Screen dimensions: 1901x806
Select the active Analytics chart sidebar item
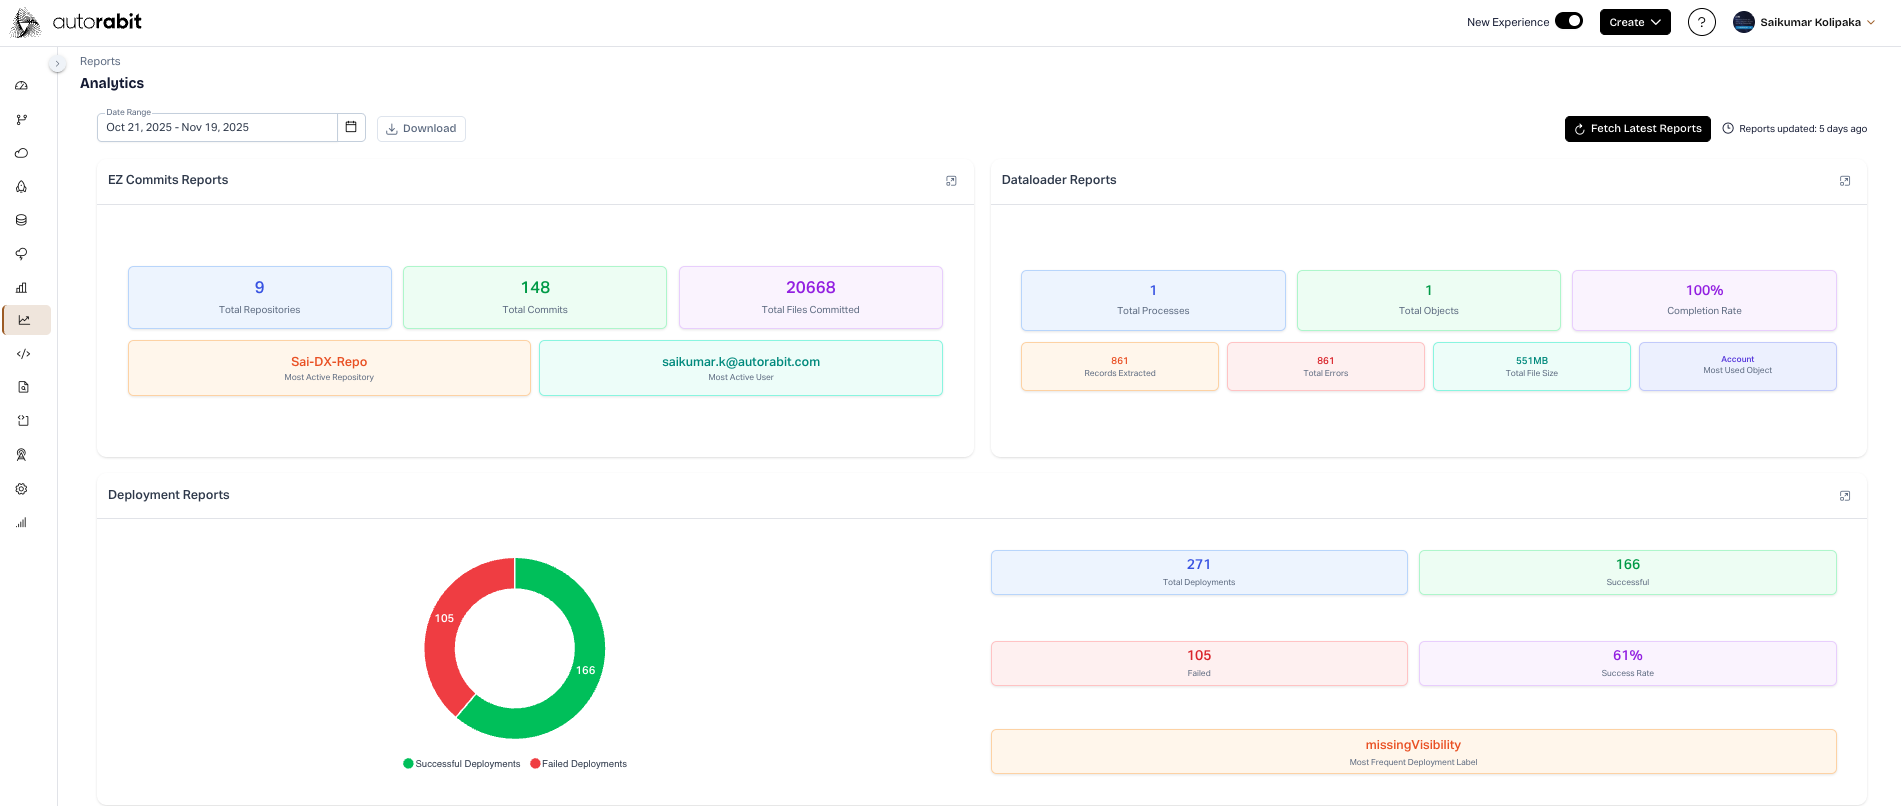pos(25,320)
